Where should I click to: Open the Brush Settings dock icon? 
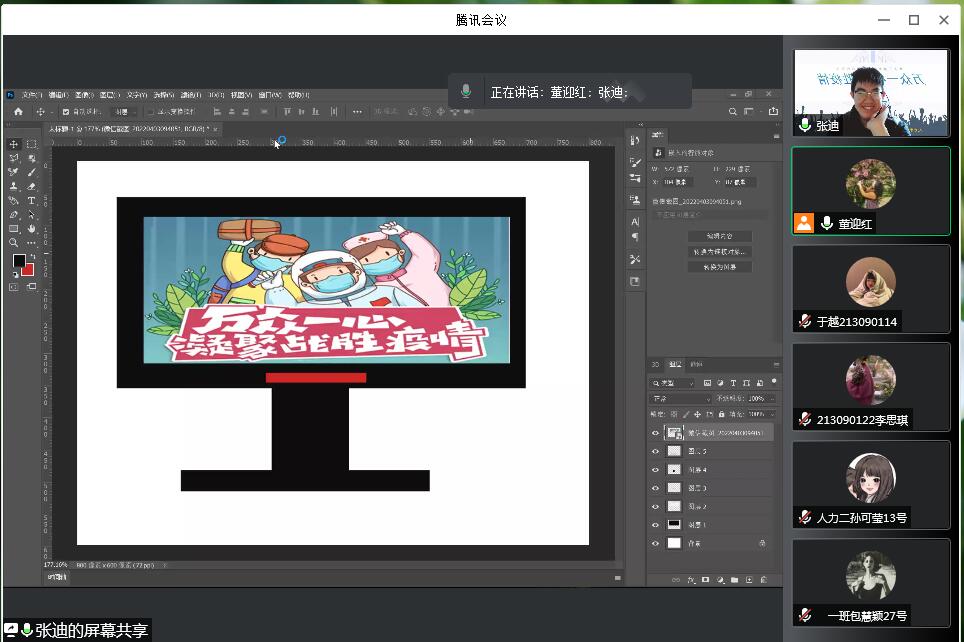pos(635,162)
